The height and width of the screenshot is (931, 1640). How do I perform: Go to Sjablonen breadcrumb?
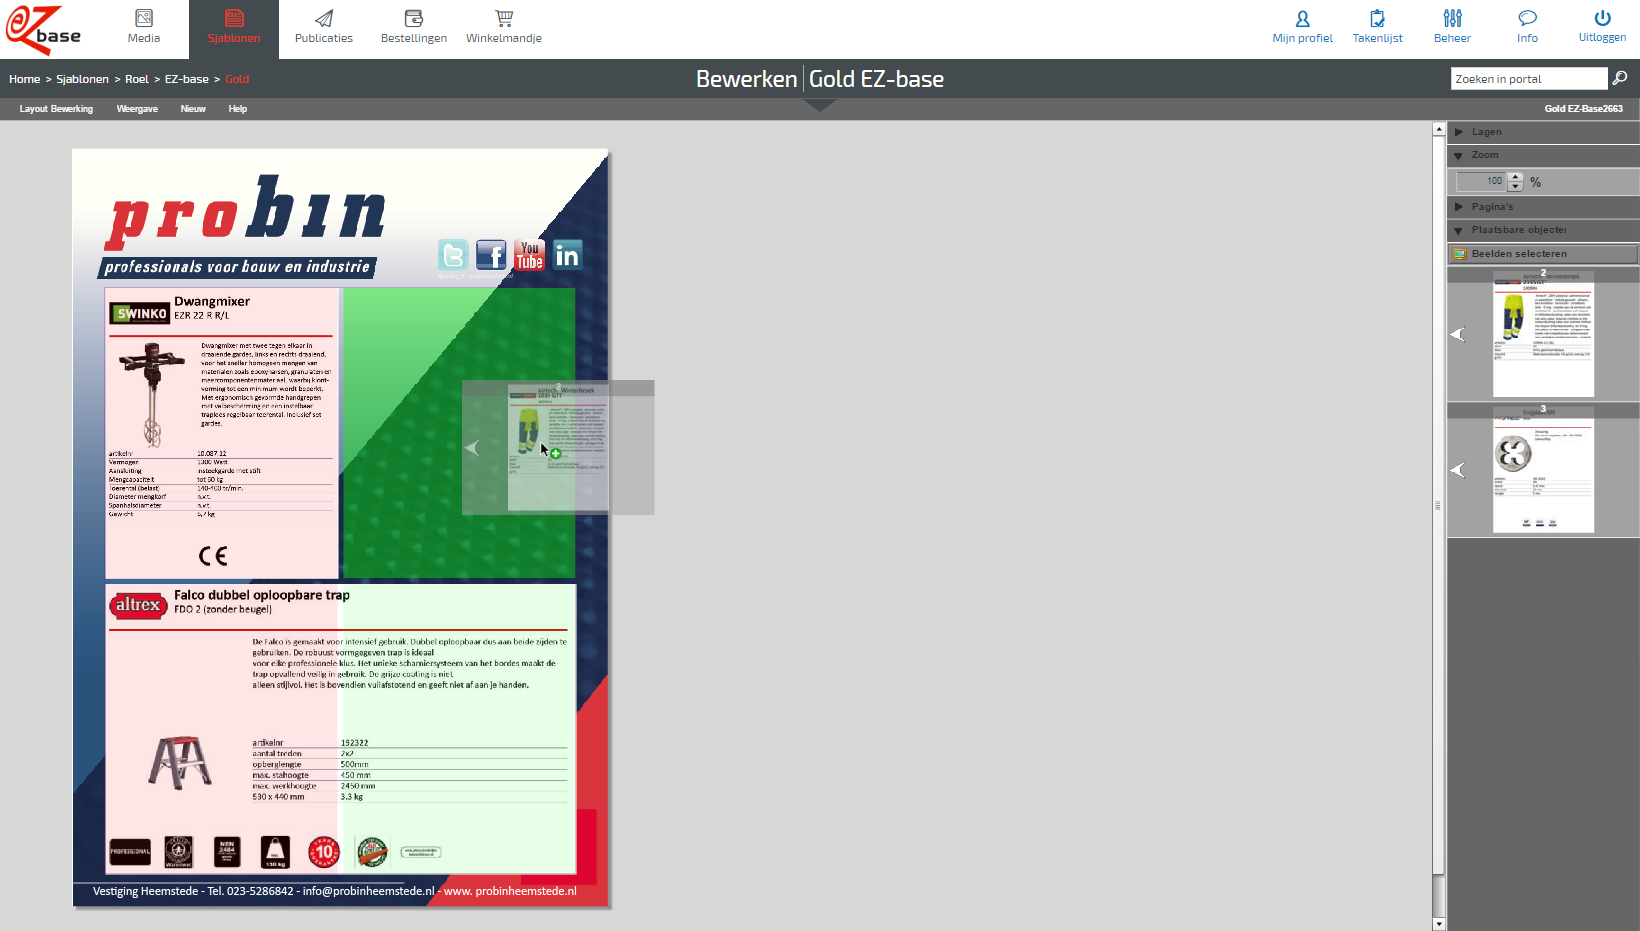[x=82, y=79]
